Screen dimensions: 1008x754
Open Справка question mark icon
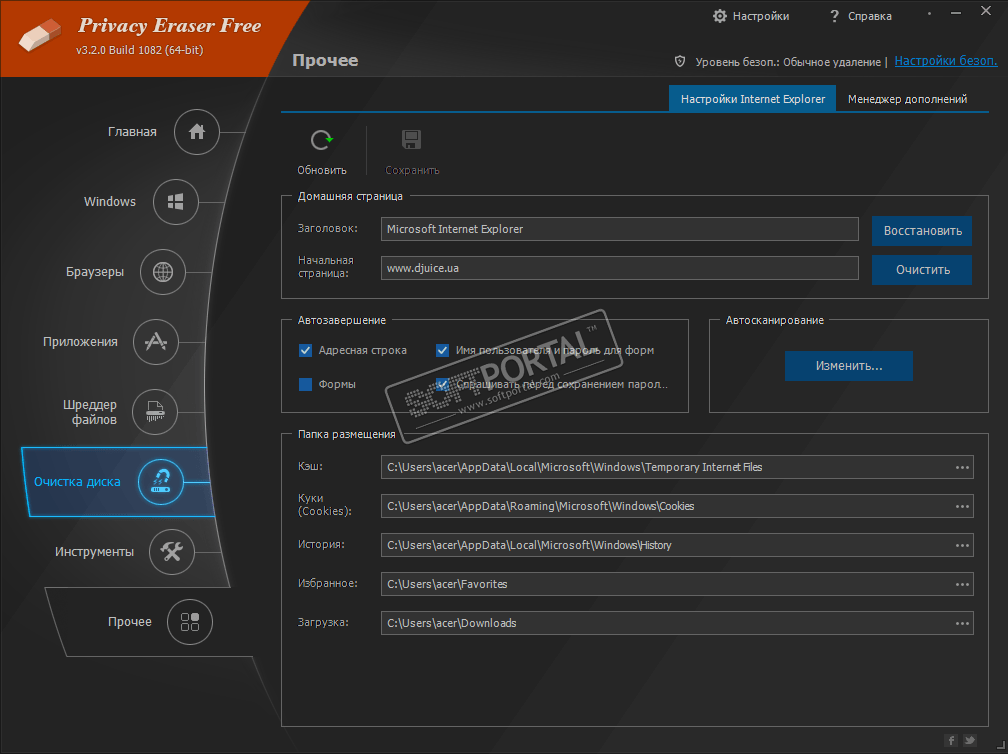[834, 16]
